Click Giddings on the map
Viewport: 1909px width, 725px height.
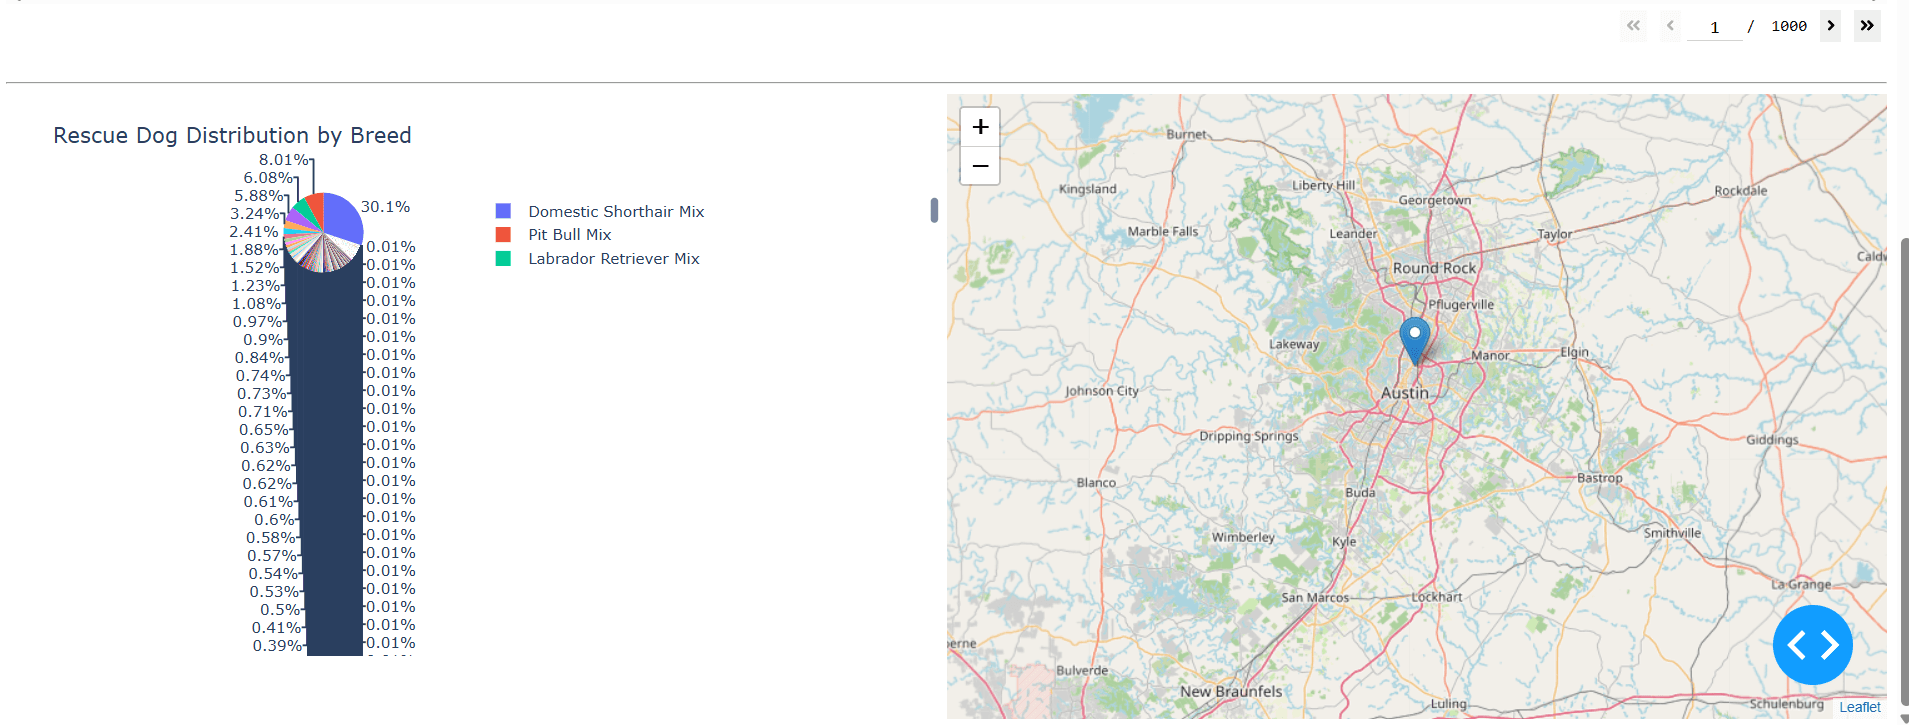1772,439
